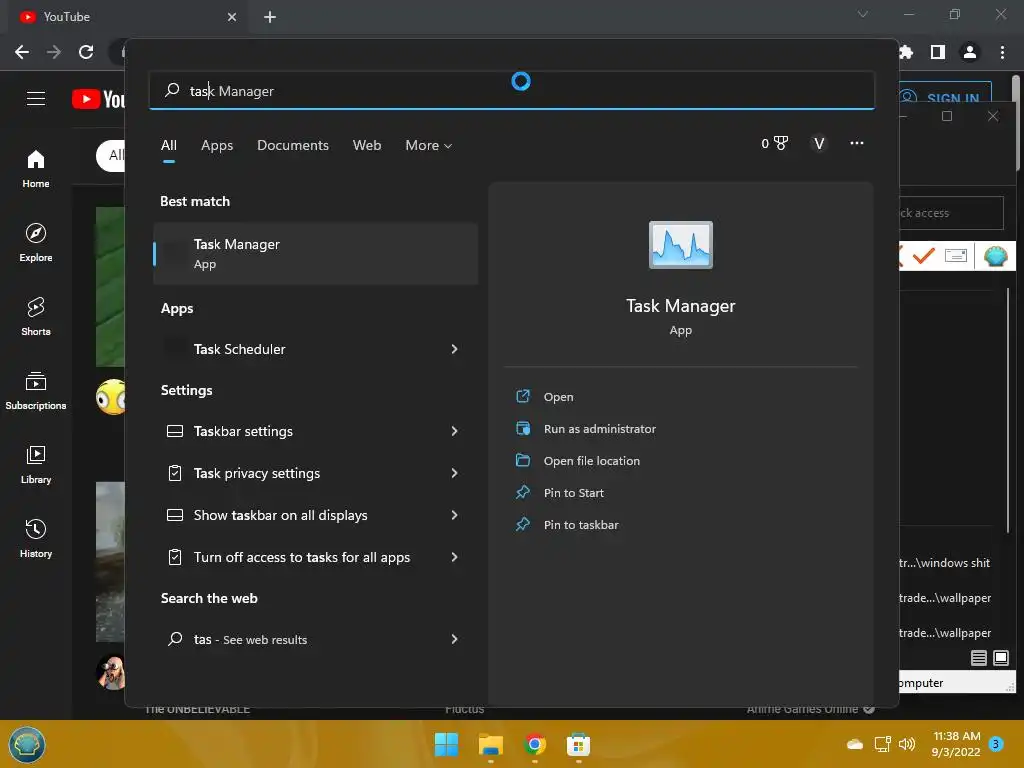Expand Task privacy settings chevron
Screen dimensions: 1024x768
click(455, 473)
